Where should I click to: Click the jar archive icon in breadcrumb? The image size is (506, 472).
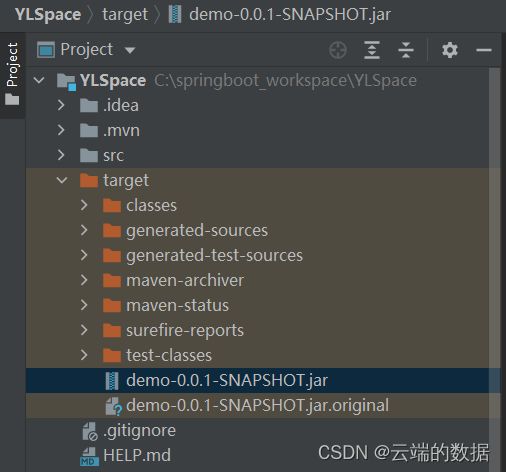[x=175, y=15]
